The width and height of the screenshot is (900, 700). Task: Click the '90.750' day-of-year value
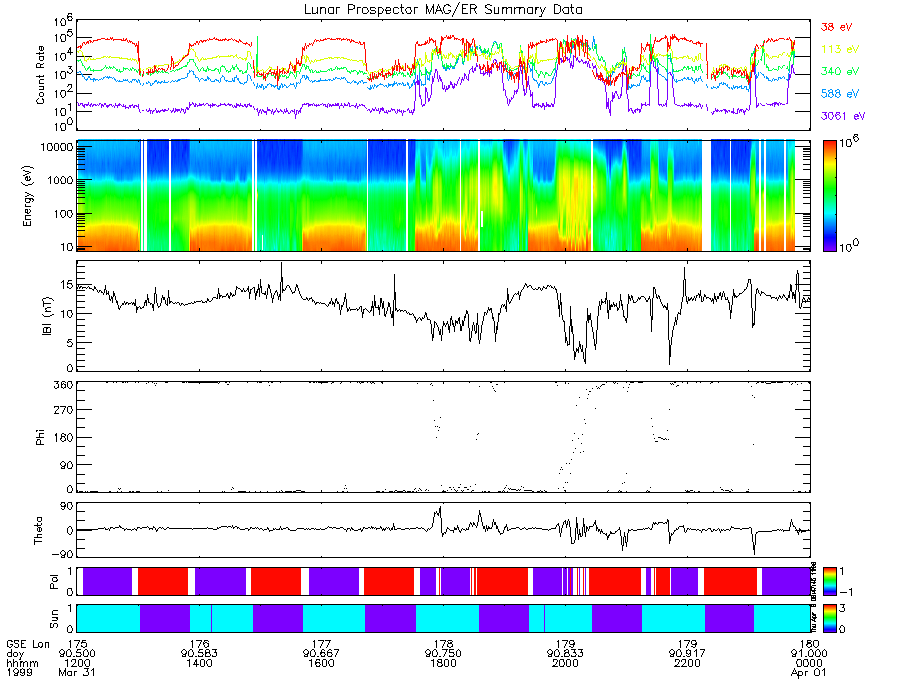point(444,654)
